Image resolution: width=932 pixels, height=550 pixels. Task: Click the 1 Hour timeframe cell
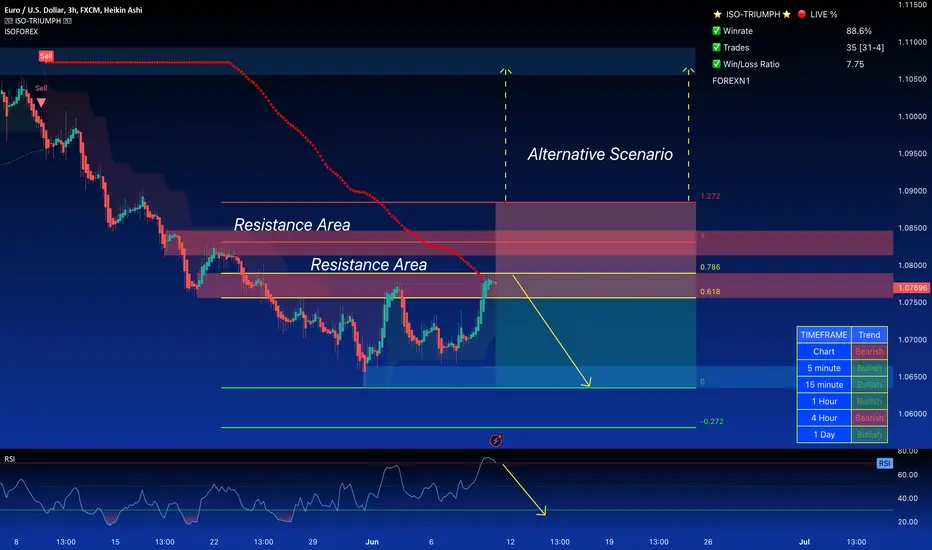(x=824, y=401)
